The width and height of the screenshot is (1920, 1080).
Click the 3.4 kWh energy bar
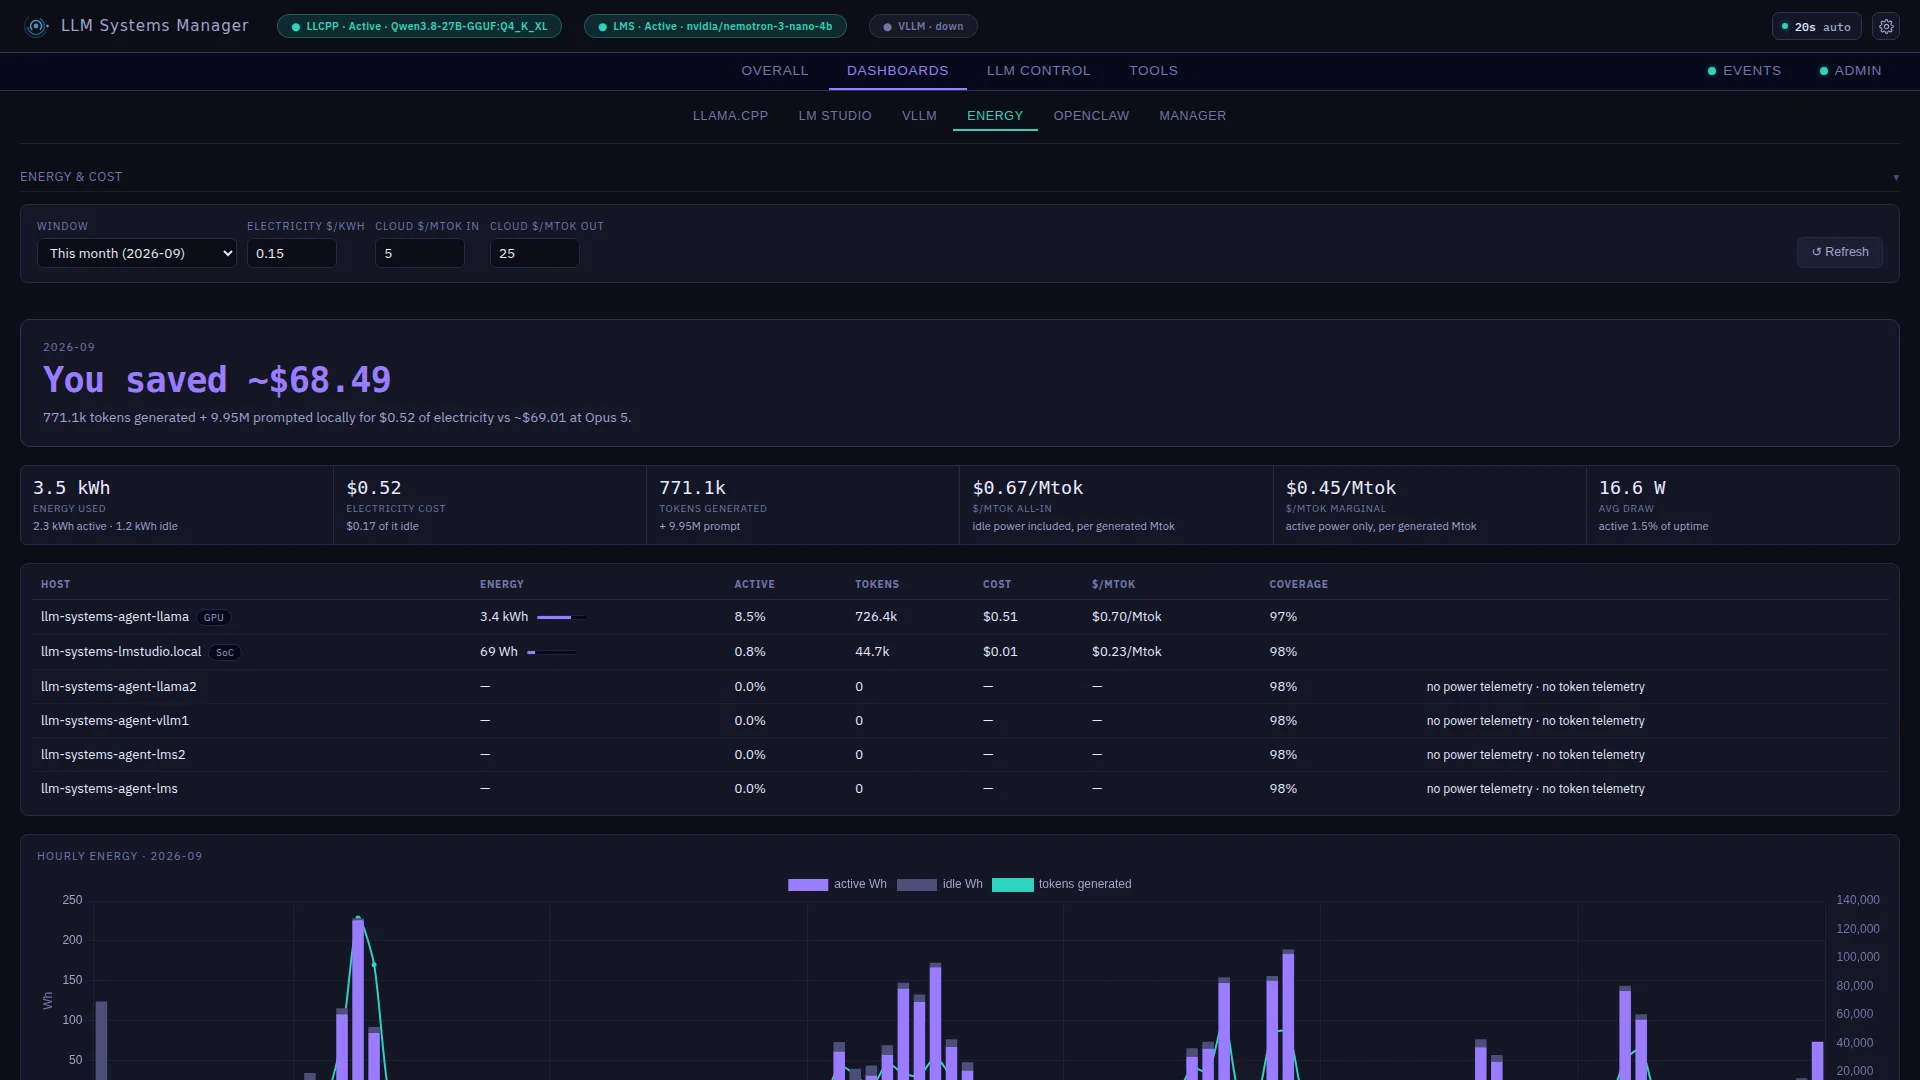click(x=561, y=618)
